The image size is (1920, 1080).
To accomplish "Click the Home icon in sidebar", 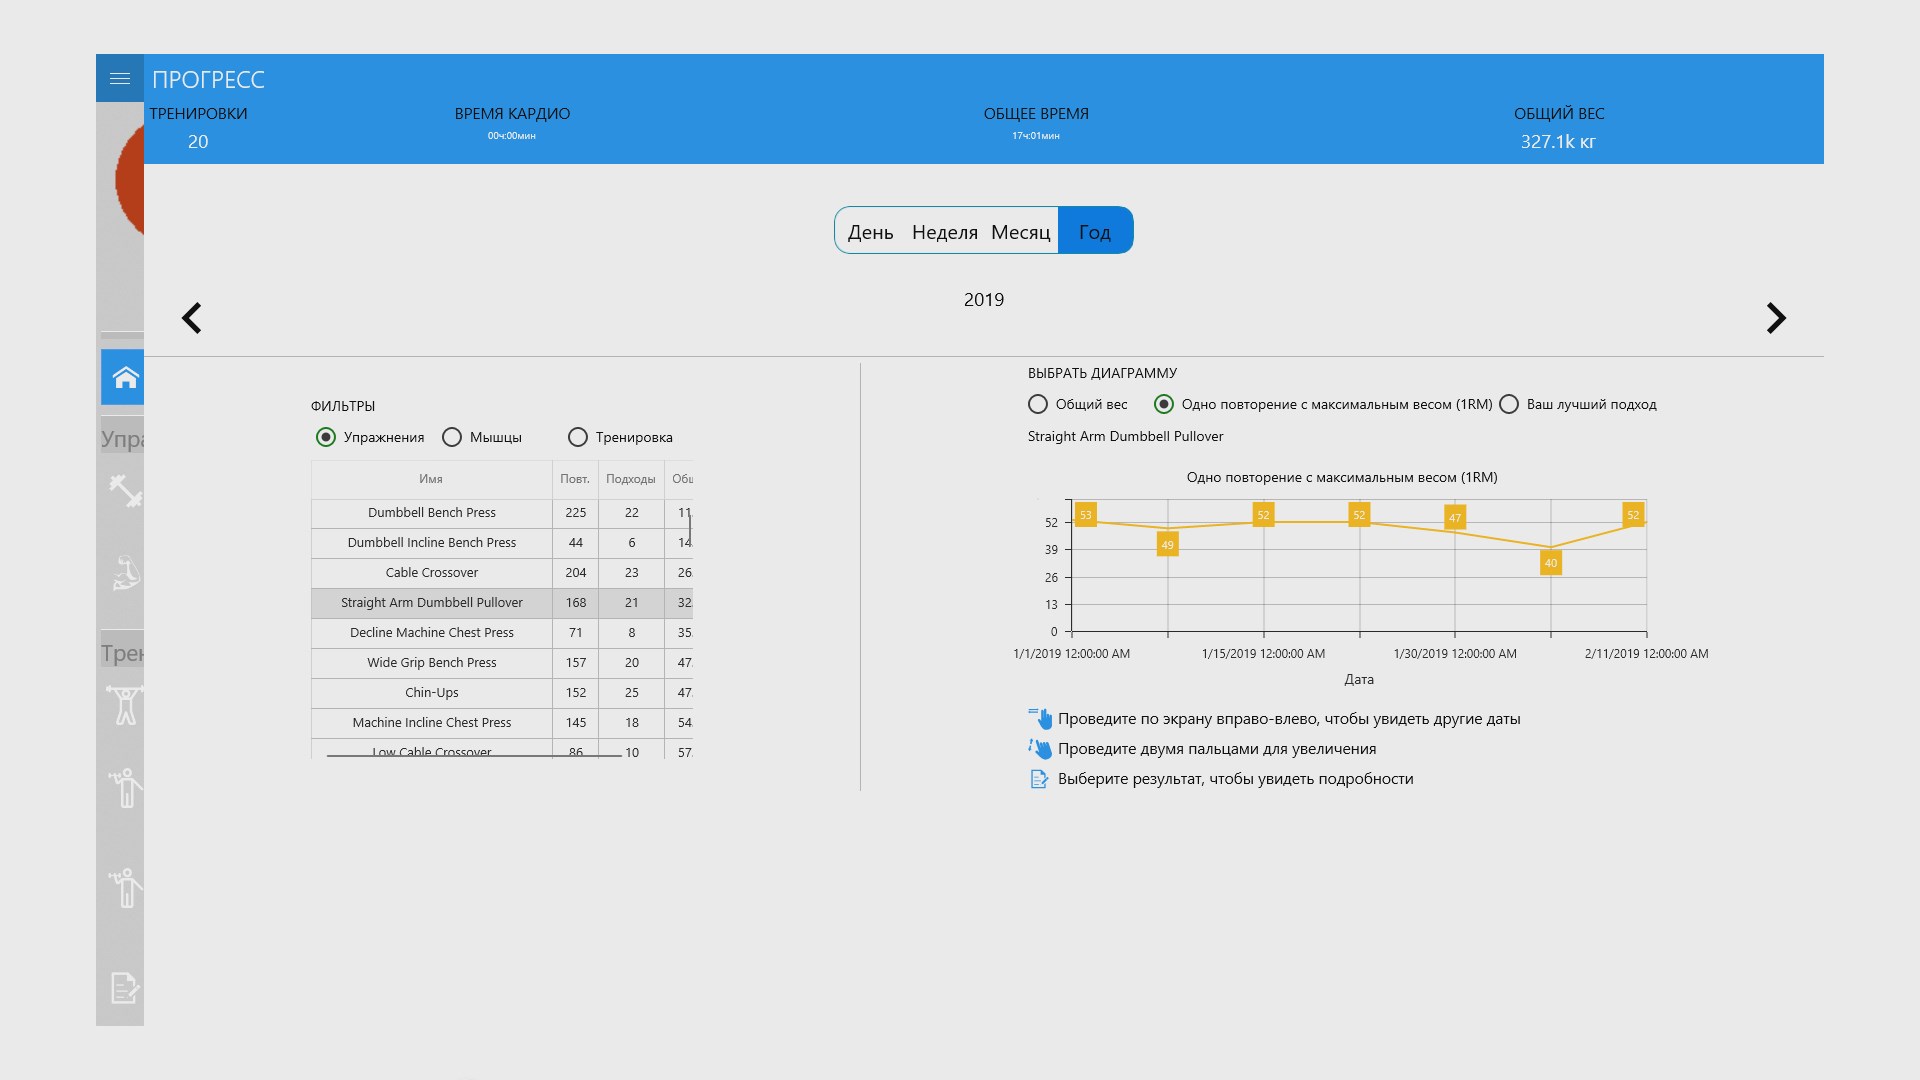I will (125, 378).
